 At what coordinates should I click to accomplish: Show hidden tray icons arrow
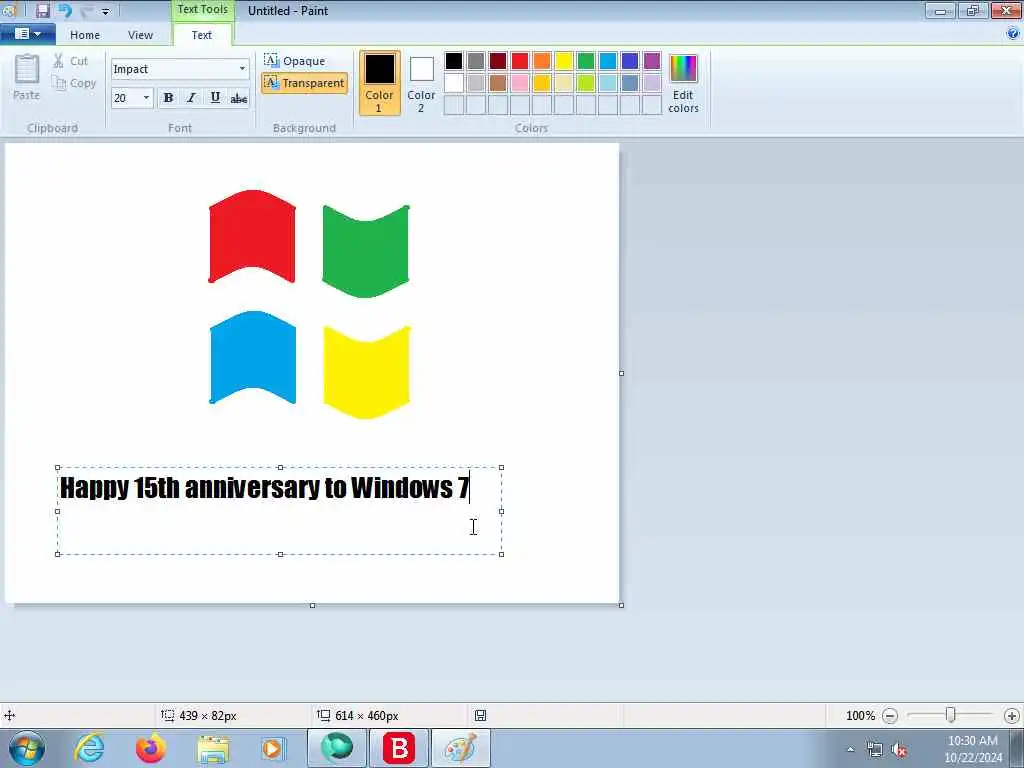[850, 750]
